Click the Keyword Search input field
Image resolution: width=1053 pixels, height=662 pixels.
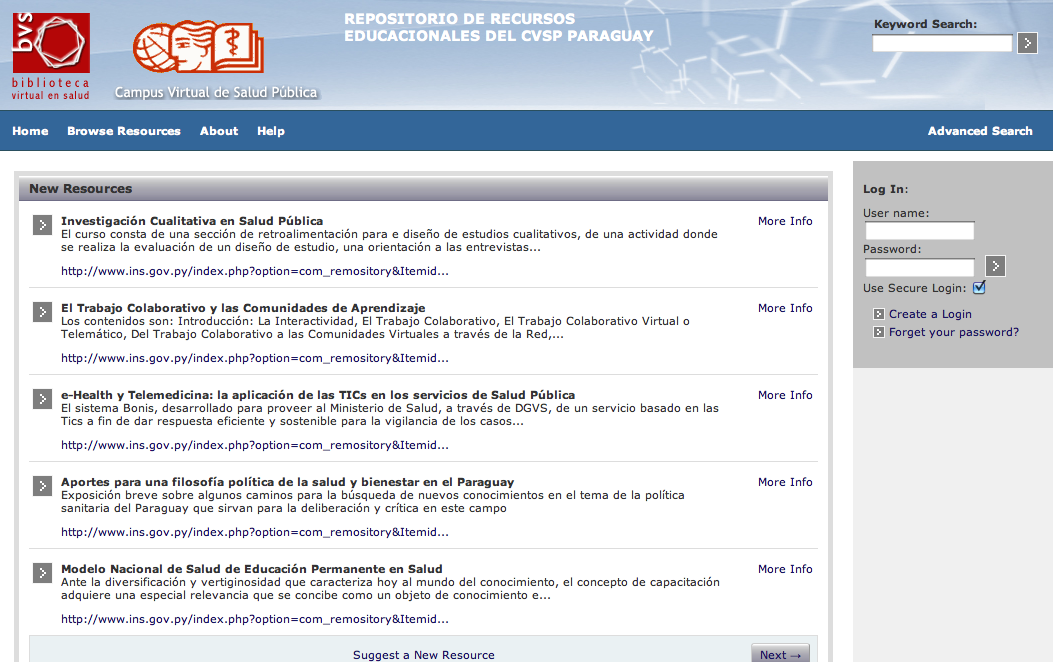click(x=942, y=43)
